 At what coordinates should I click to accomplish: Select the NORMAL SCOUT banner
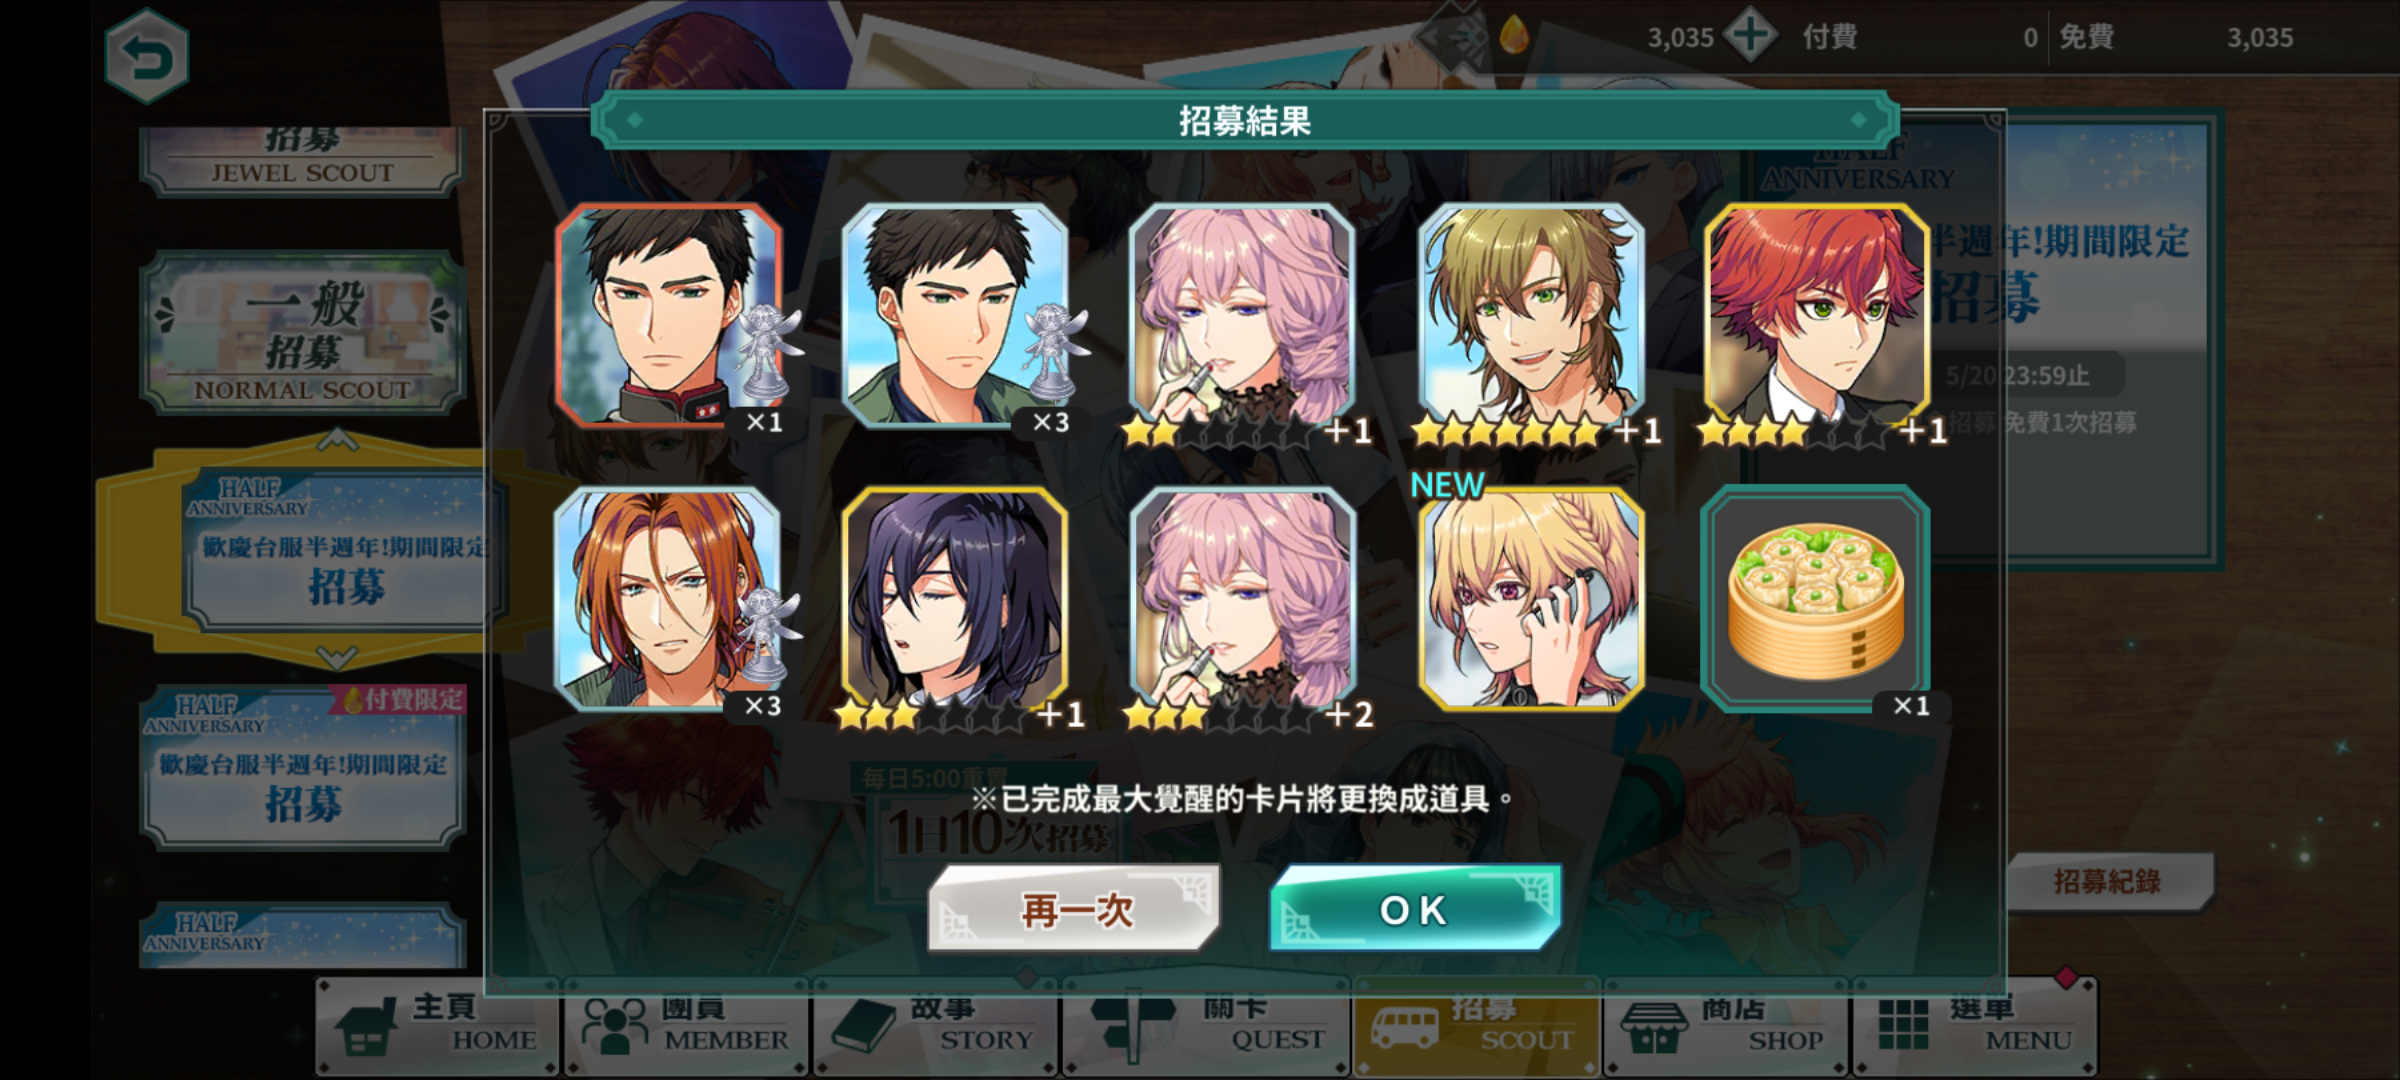(x=303, y=335)
